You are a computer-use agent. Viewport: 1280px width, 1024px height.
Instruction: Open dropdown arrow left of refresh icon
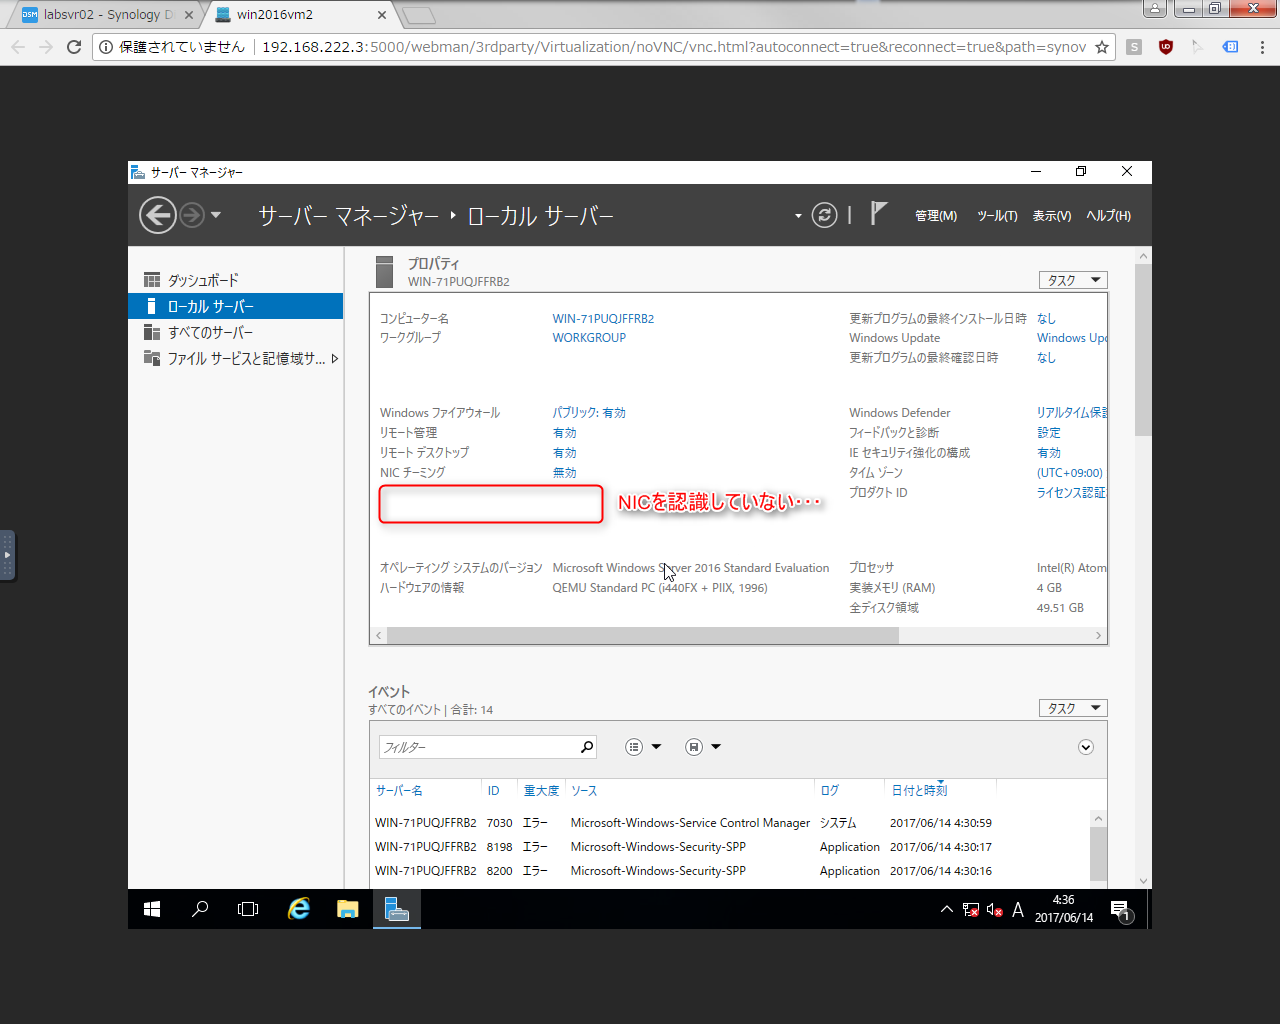click(x=798, y=216)
